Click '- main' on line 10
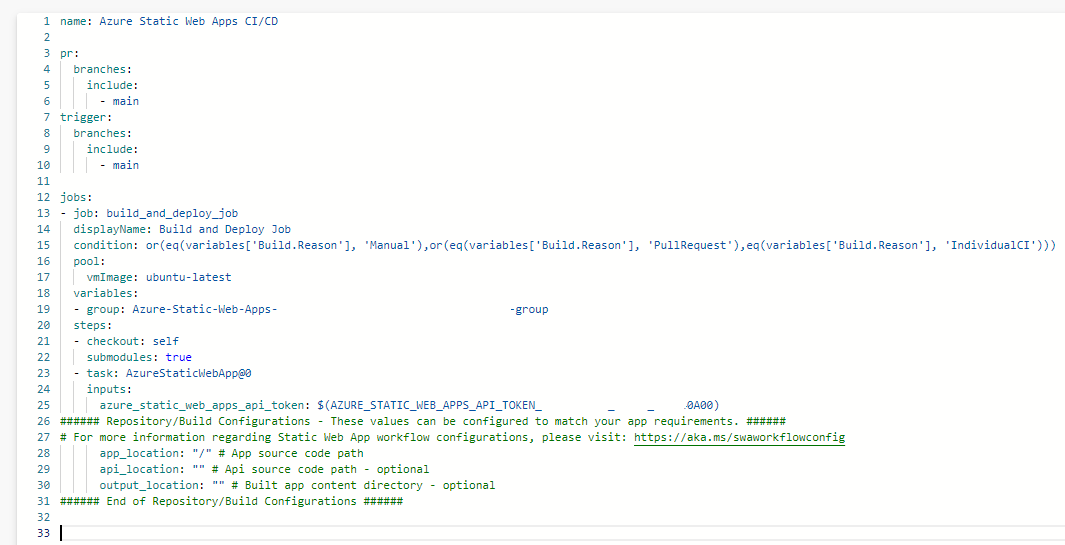1065x545 pixels. (119, 165)
